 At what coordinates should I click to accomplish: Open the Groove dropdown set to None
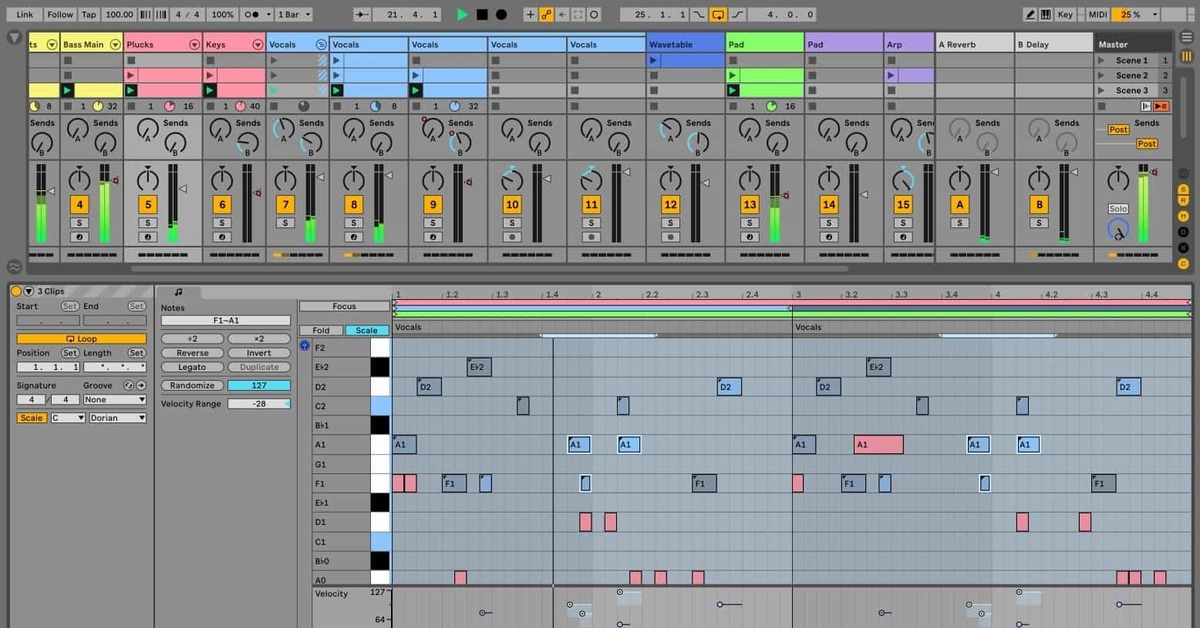click(115, 400)
